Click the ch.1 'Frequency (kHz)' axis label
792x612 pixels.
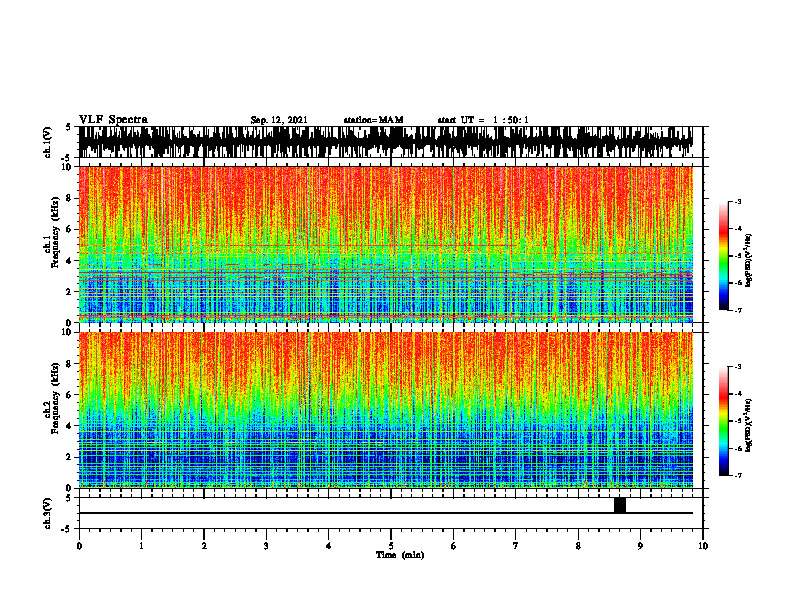[55, 232]
